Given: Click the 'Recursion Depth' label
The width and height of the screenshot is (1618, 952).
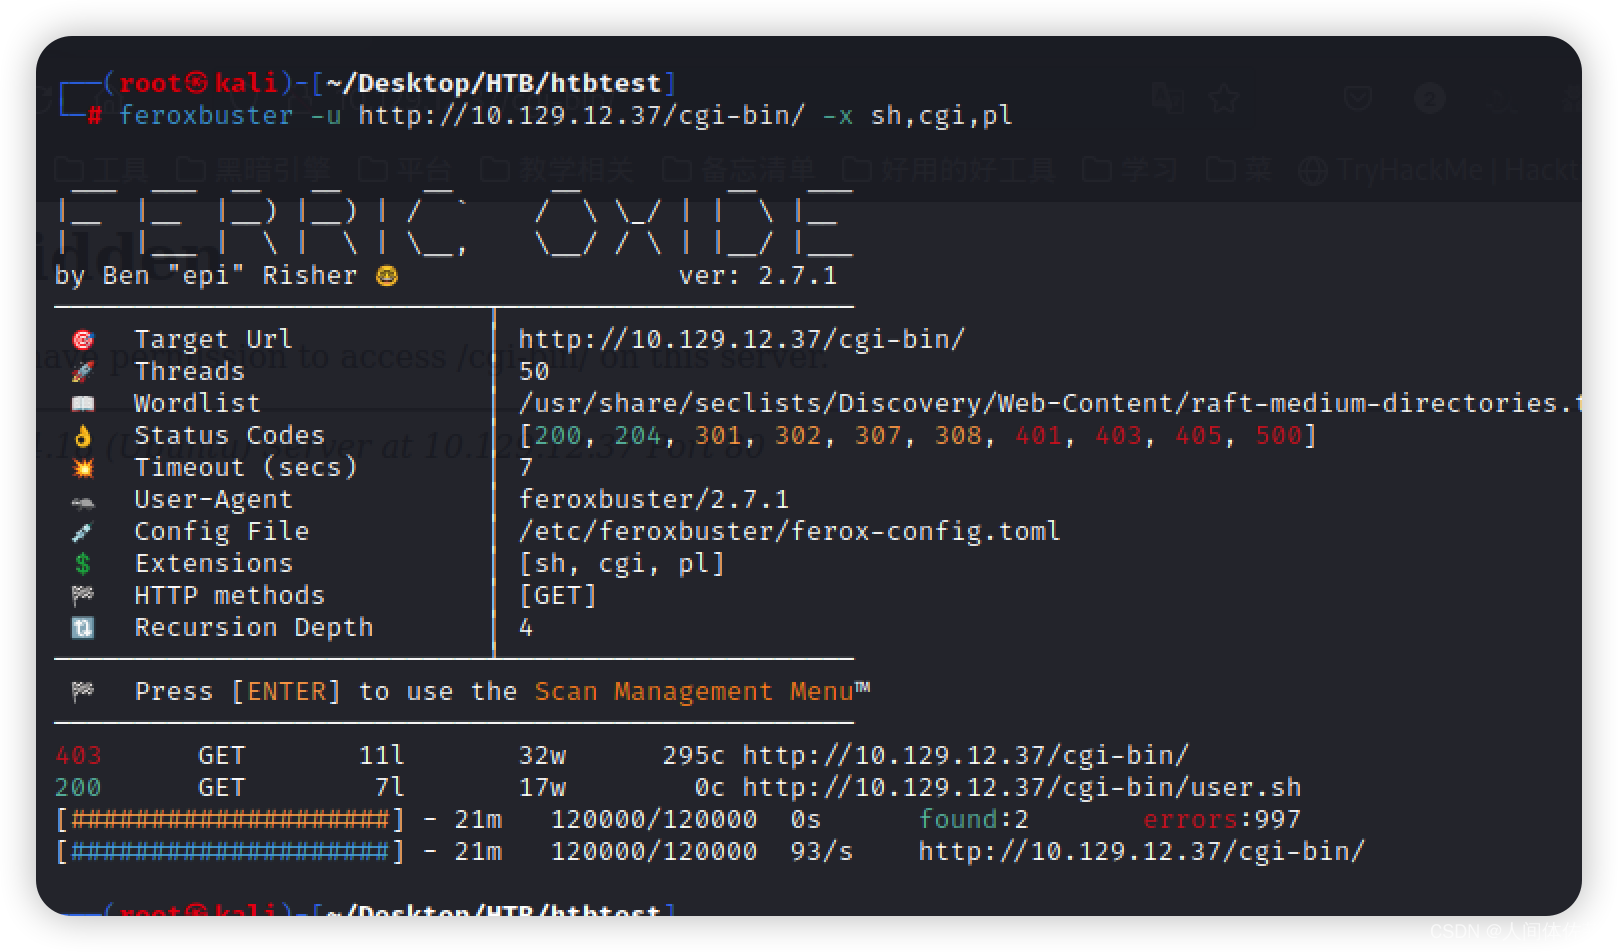Looking at the screenshot, I should 254,628.
